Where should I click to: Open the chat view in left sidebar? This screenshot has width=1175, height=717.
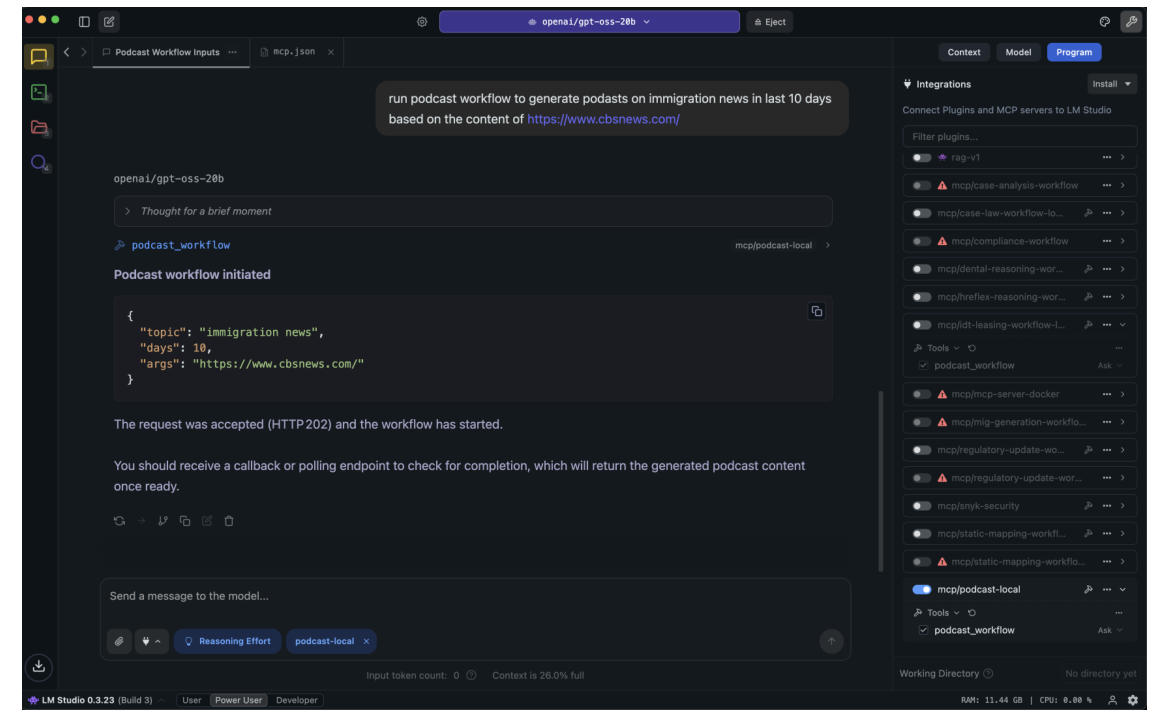click(38, 56)
